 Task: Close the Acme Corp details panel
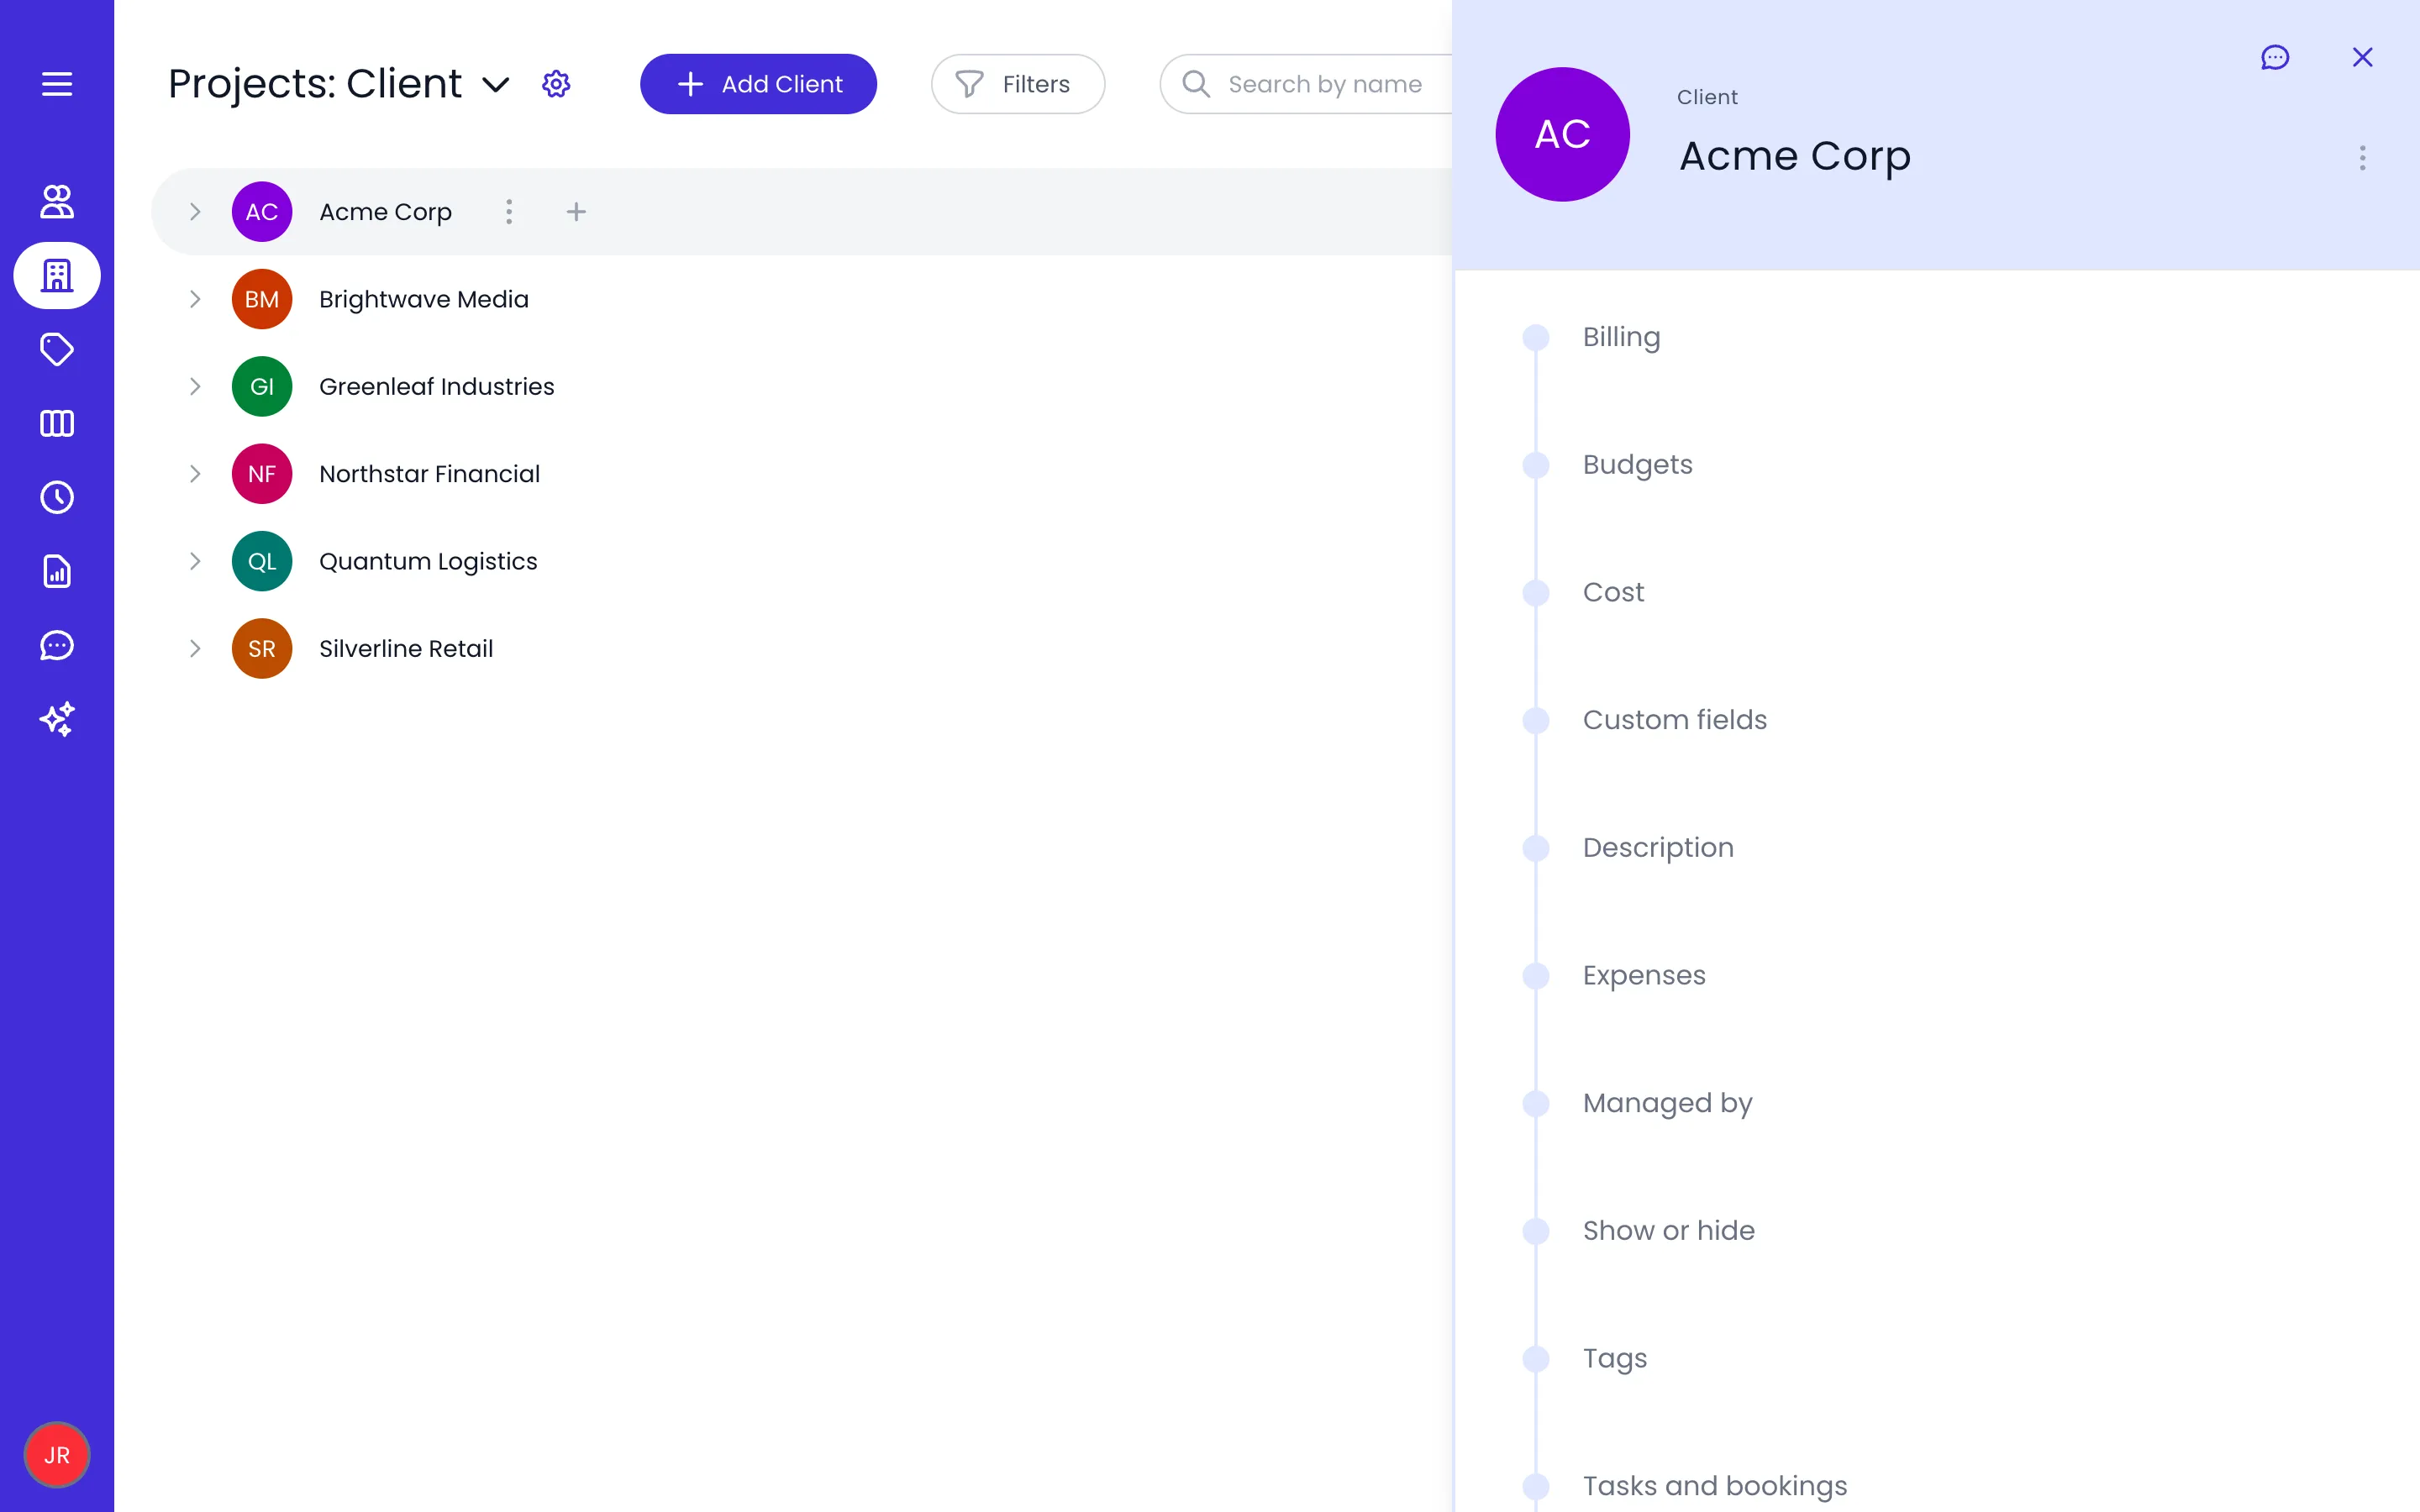(2363, 57)
